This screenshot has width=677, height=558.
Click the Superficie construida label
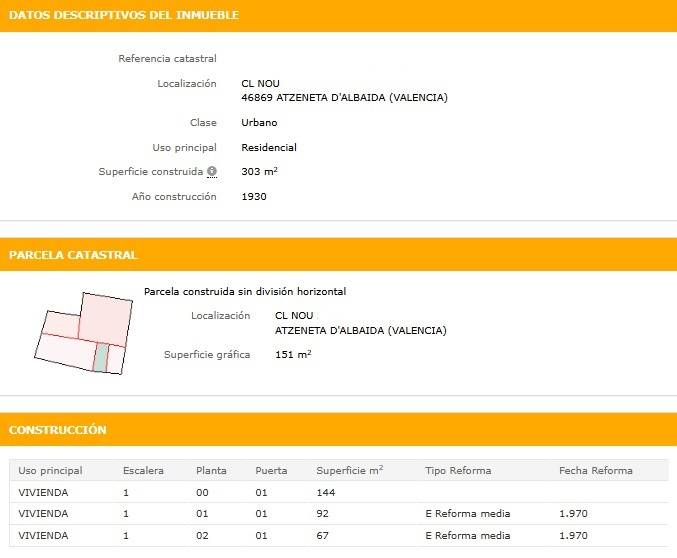[x=151, y=172]
